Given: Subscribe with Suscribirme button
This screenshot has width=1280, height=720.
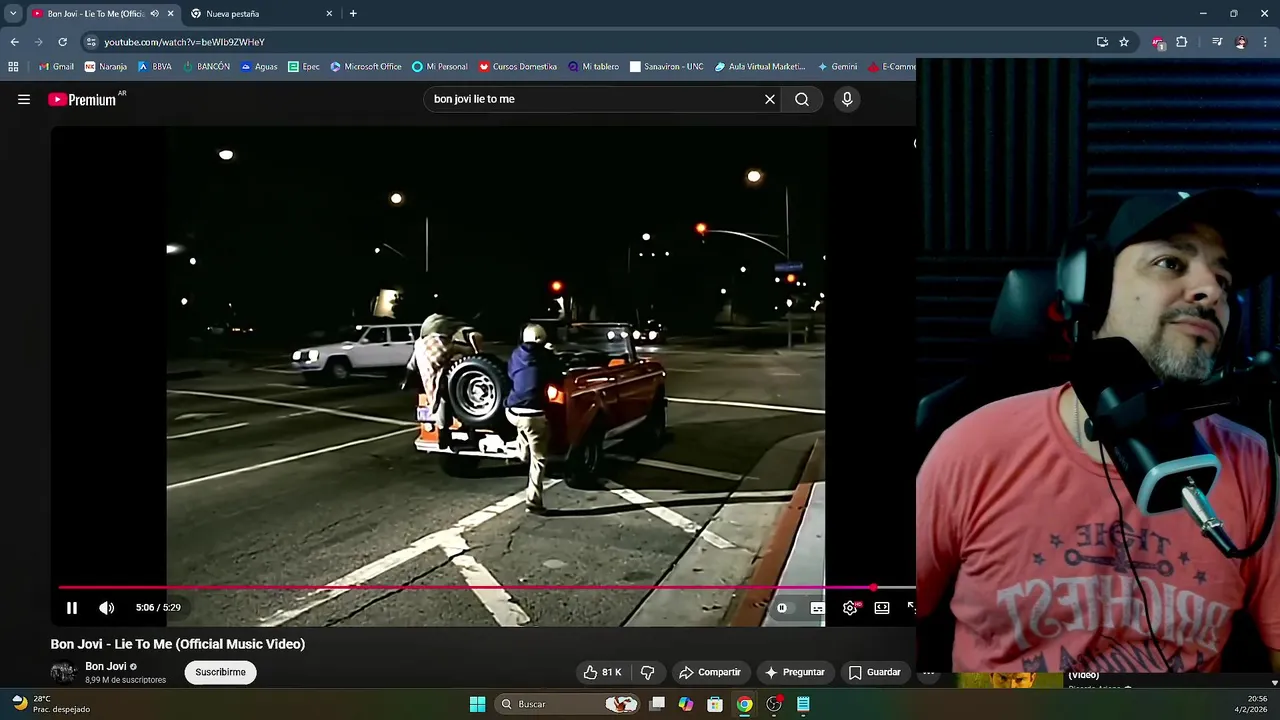Looking at the screenshot, I should pyautogui.click(x=221, y=672).
